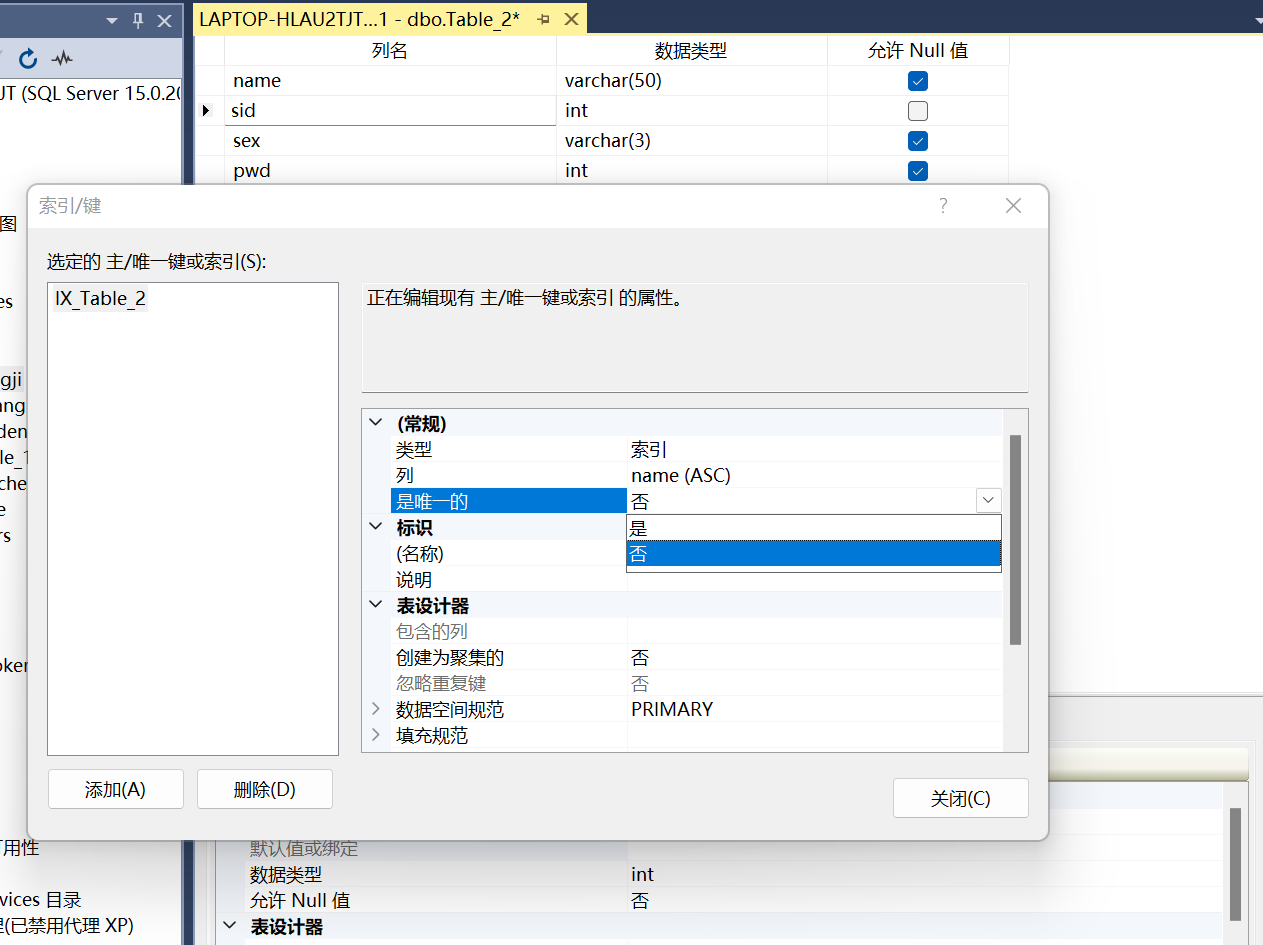
Task: Select the name column name cell
Action: (x=390, y=81)
